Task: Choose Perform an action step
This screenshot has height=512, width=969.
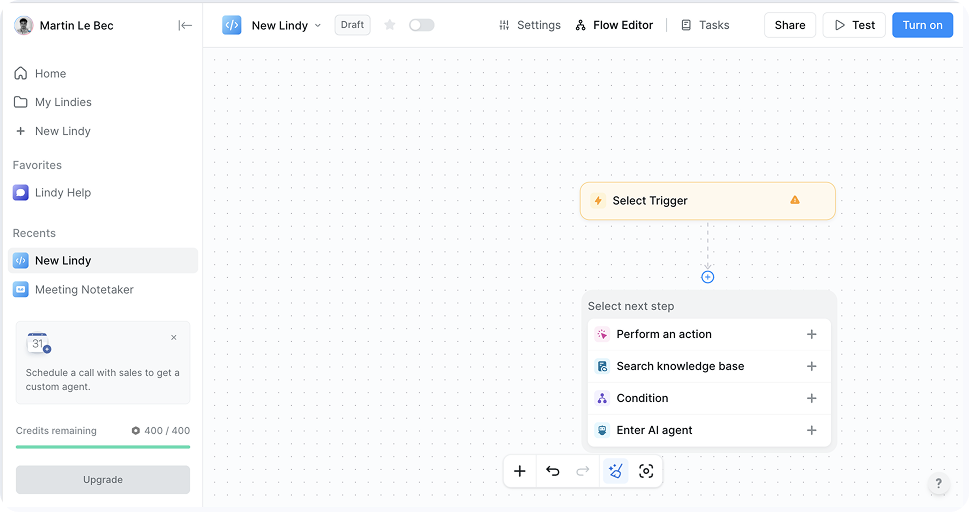Action: coord(709,335)
